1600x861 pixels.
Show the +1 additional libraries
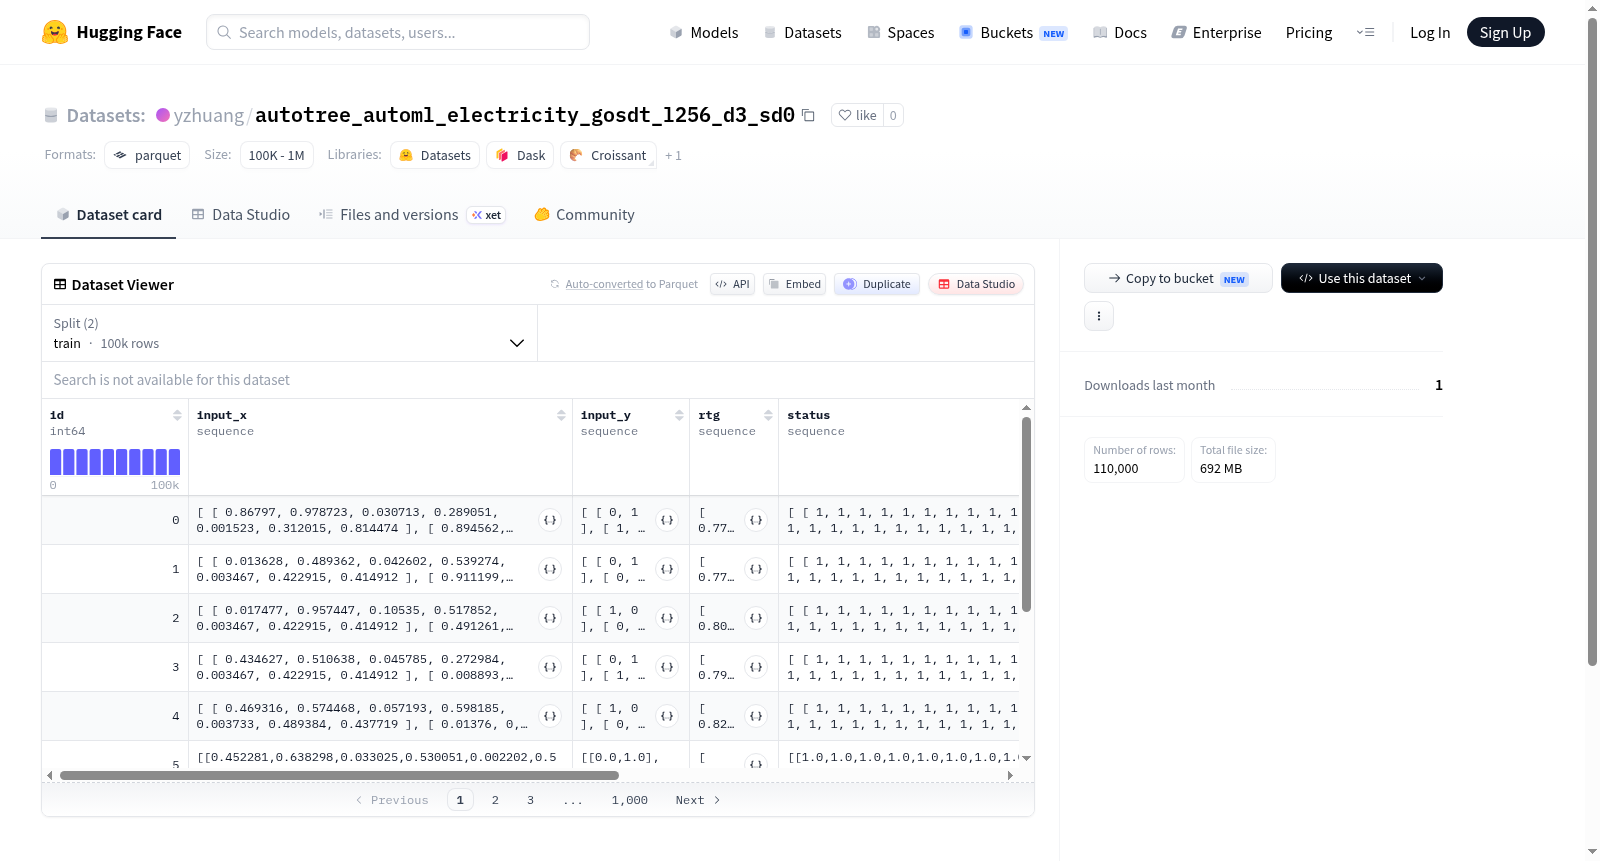click(673, 156)
